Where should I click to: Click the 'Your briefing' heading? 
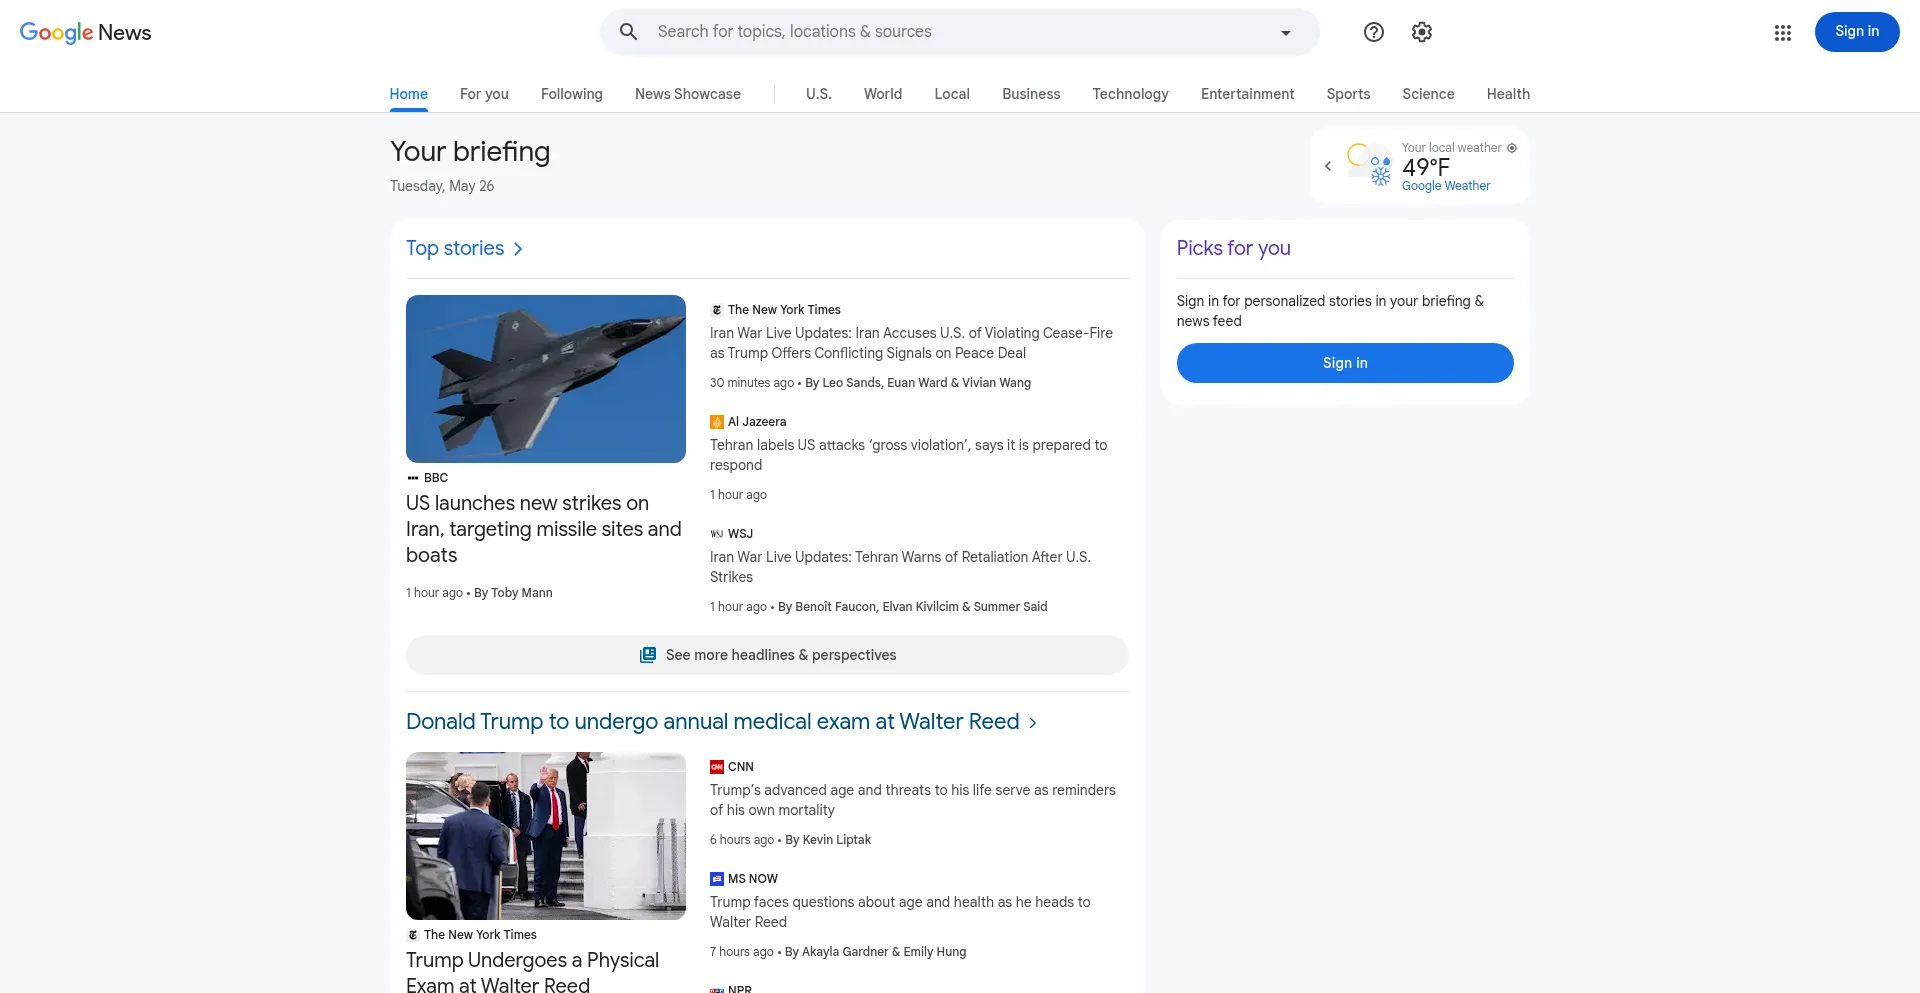click(x=470, y=151)
